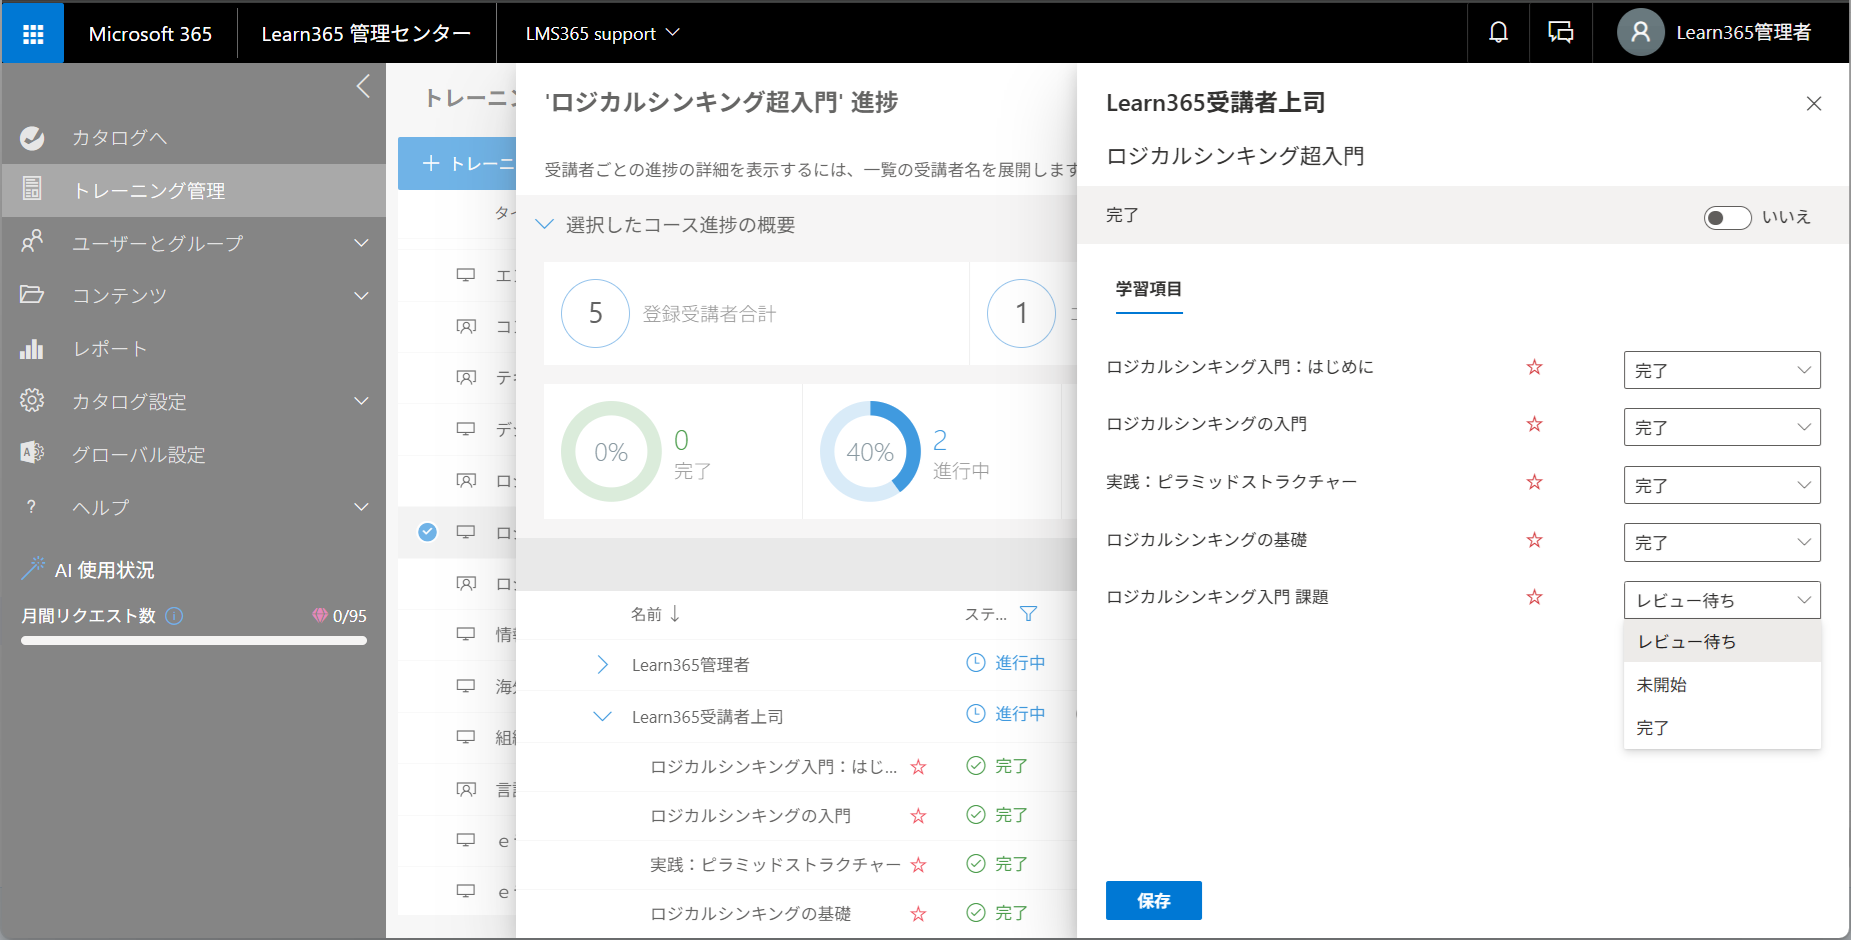This screenshot has height=940, width=1851.
Task: Expand カタログ設定 menu
Action: (194, 401)
